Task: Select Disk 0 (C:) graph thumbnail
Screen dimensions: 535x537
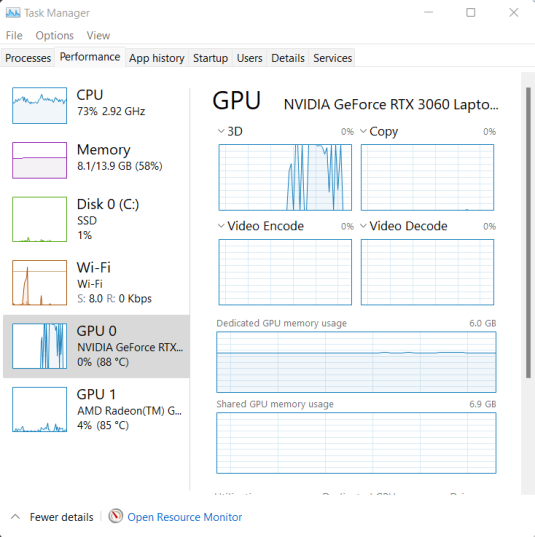Action: [x=39, y=219]
